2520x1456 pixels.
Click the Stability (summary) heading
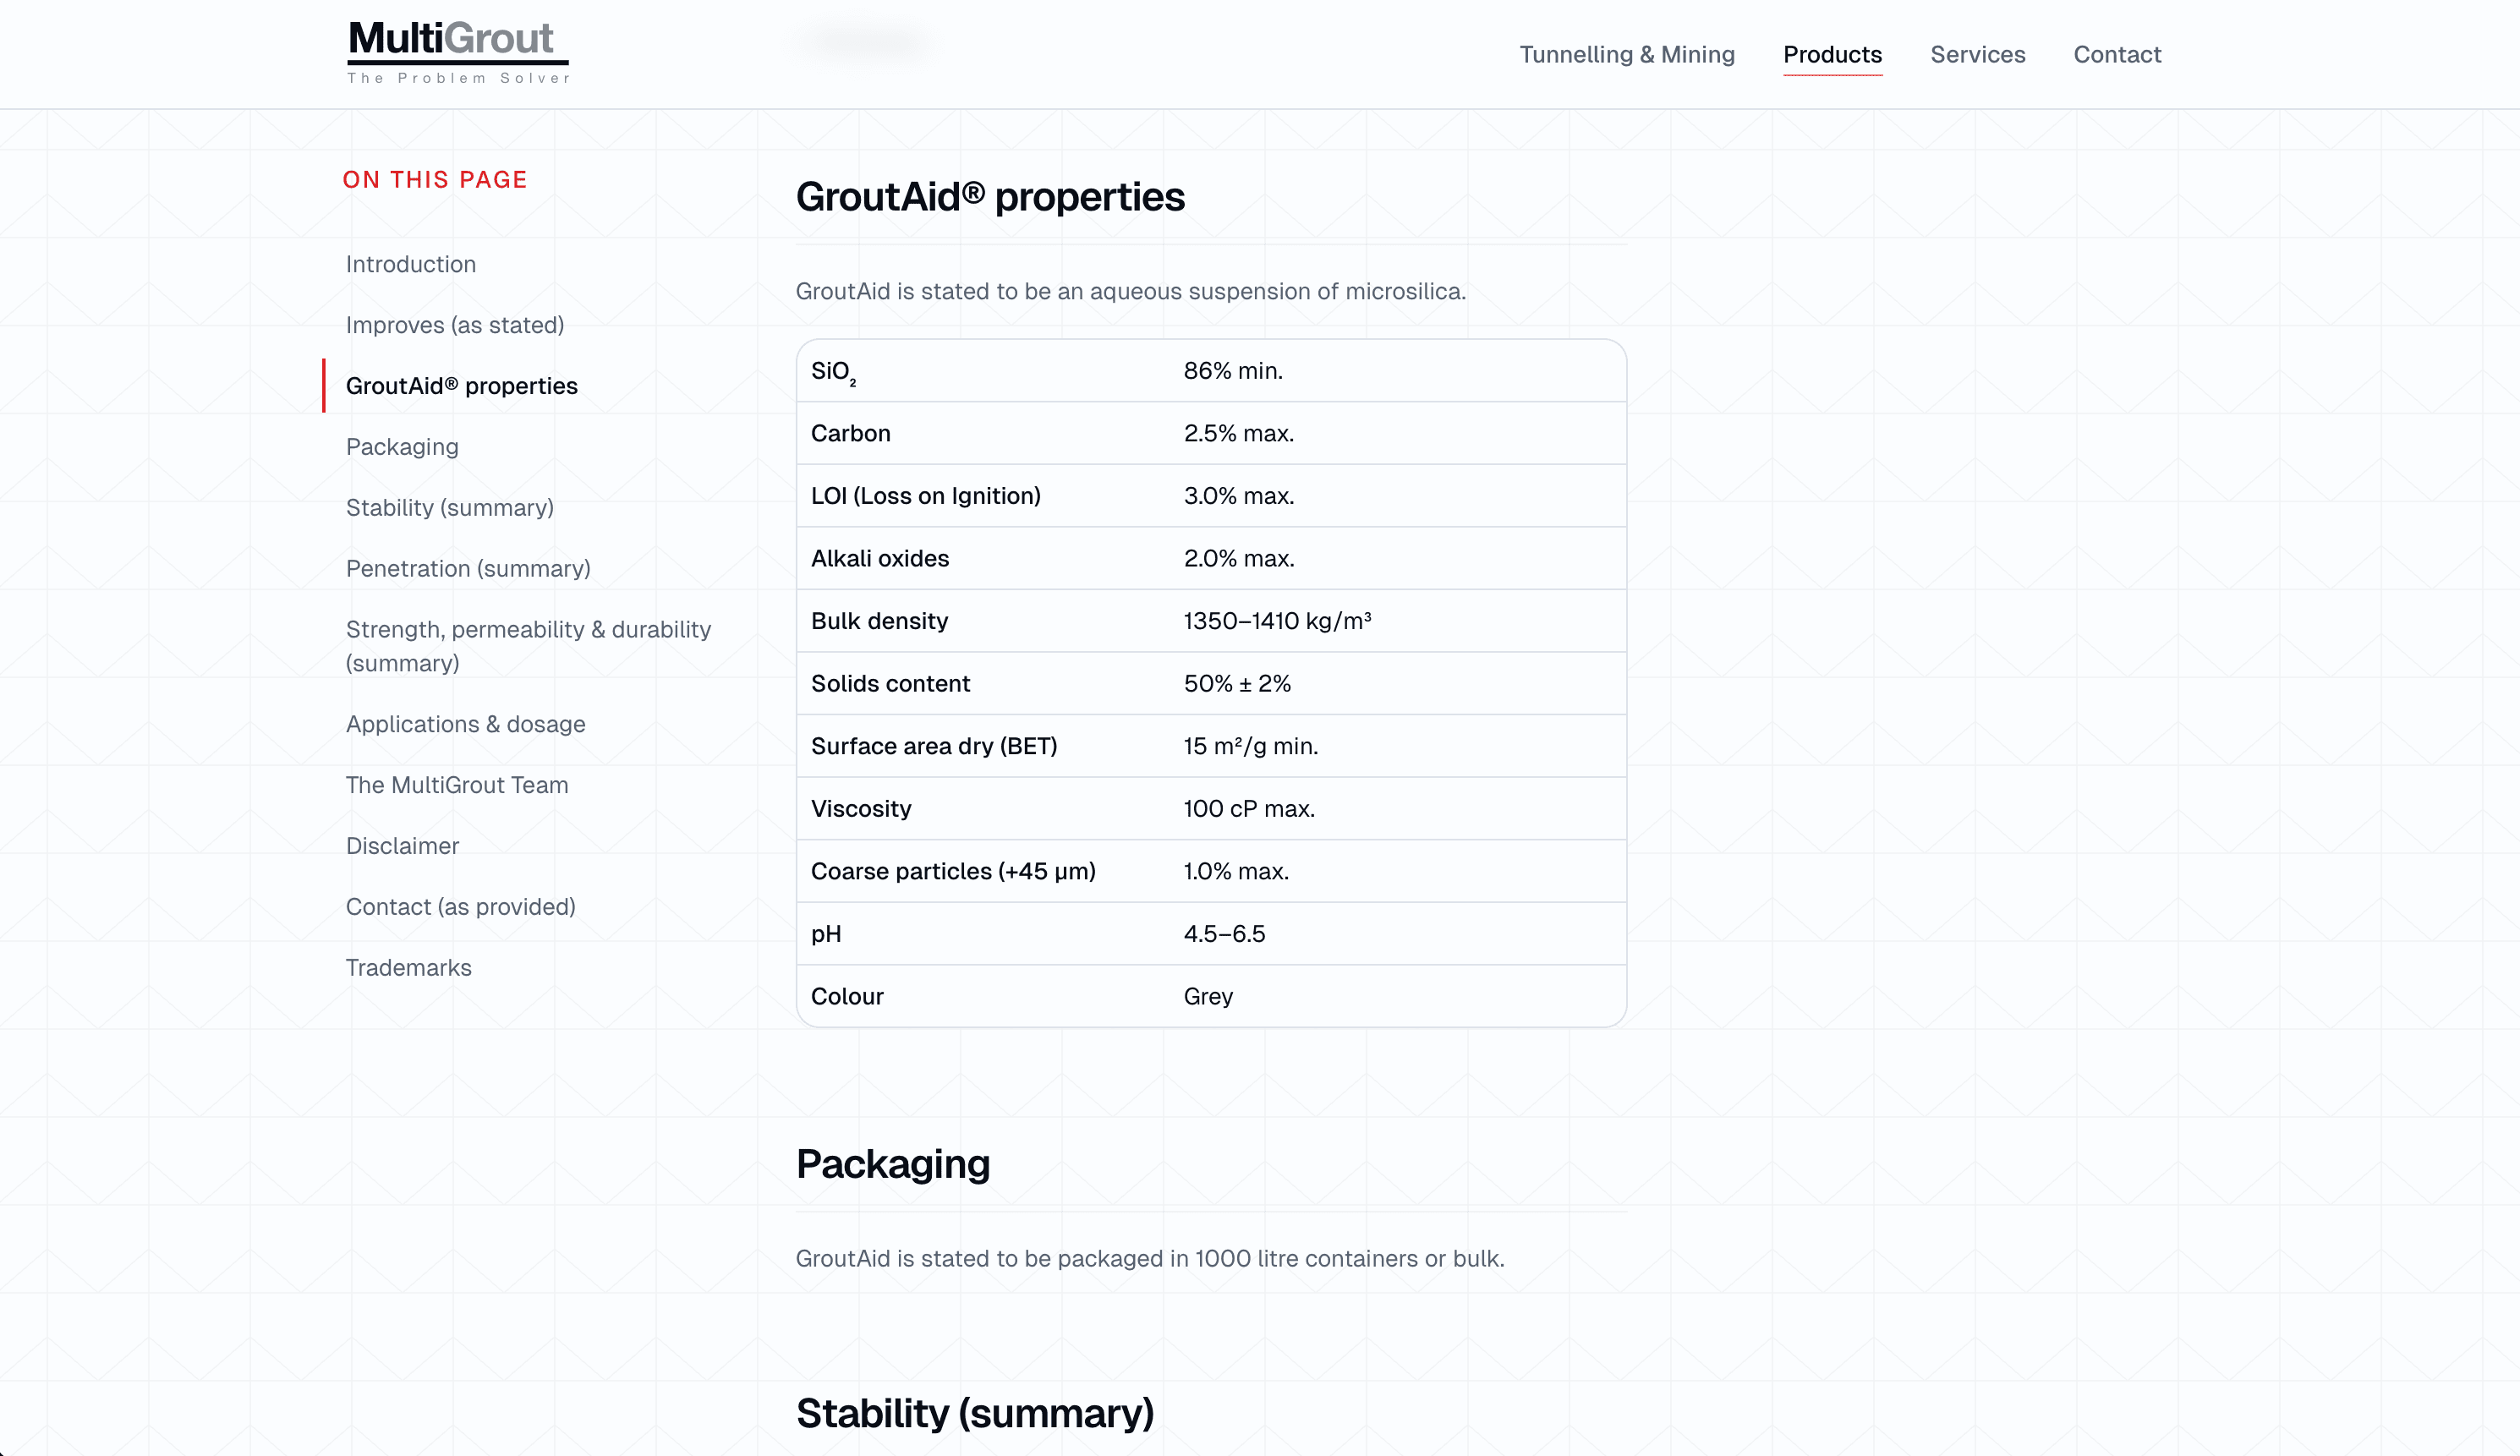coord(975,1413)
